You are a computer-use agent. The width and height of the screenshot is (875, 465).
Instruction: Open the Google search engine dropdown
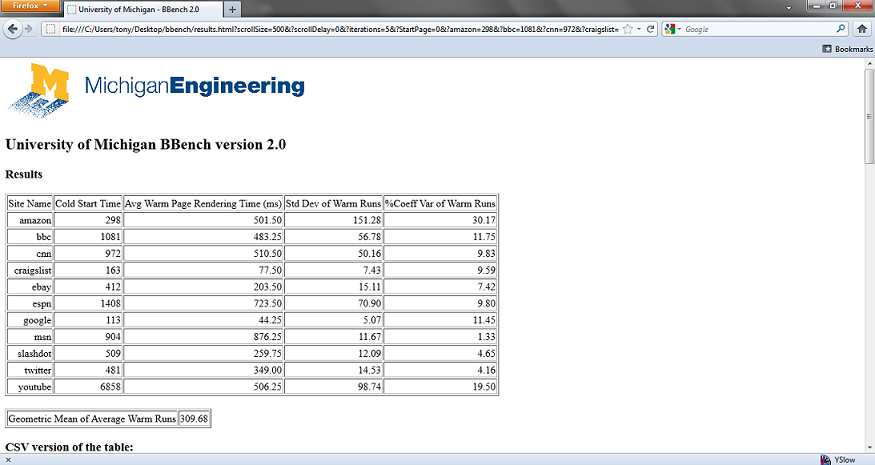[x=675, y=29]
